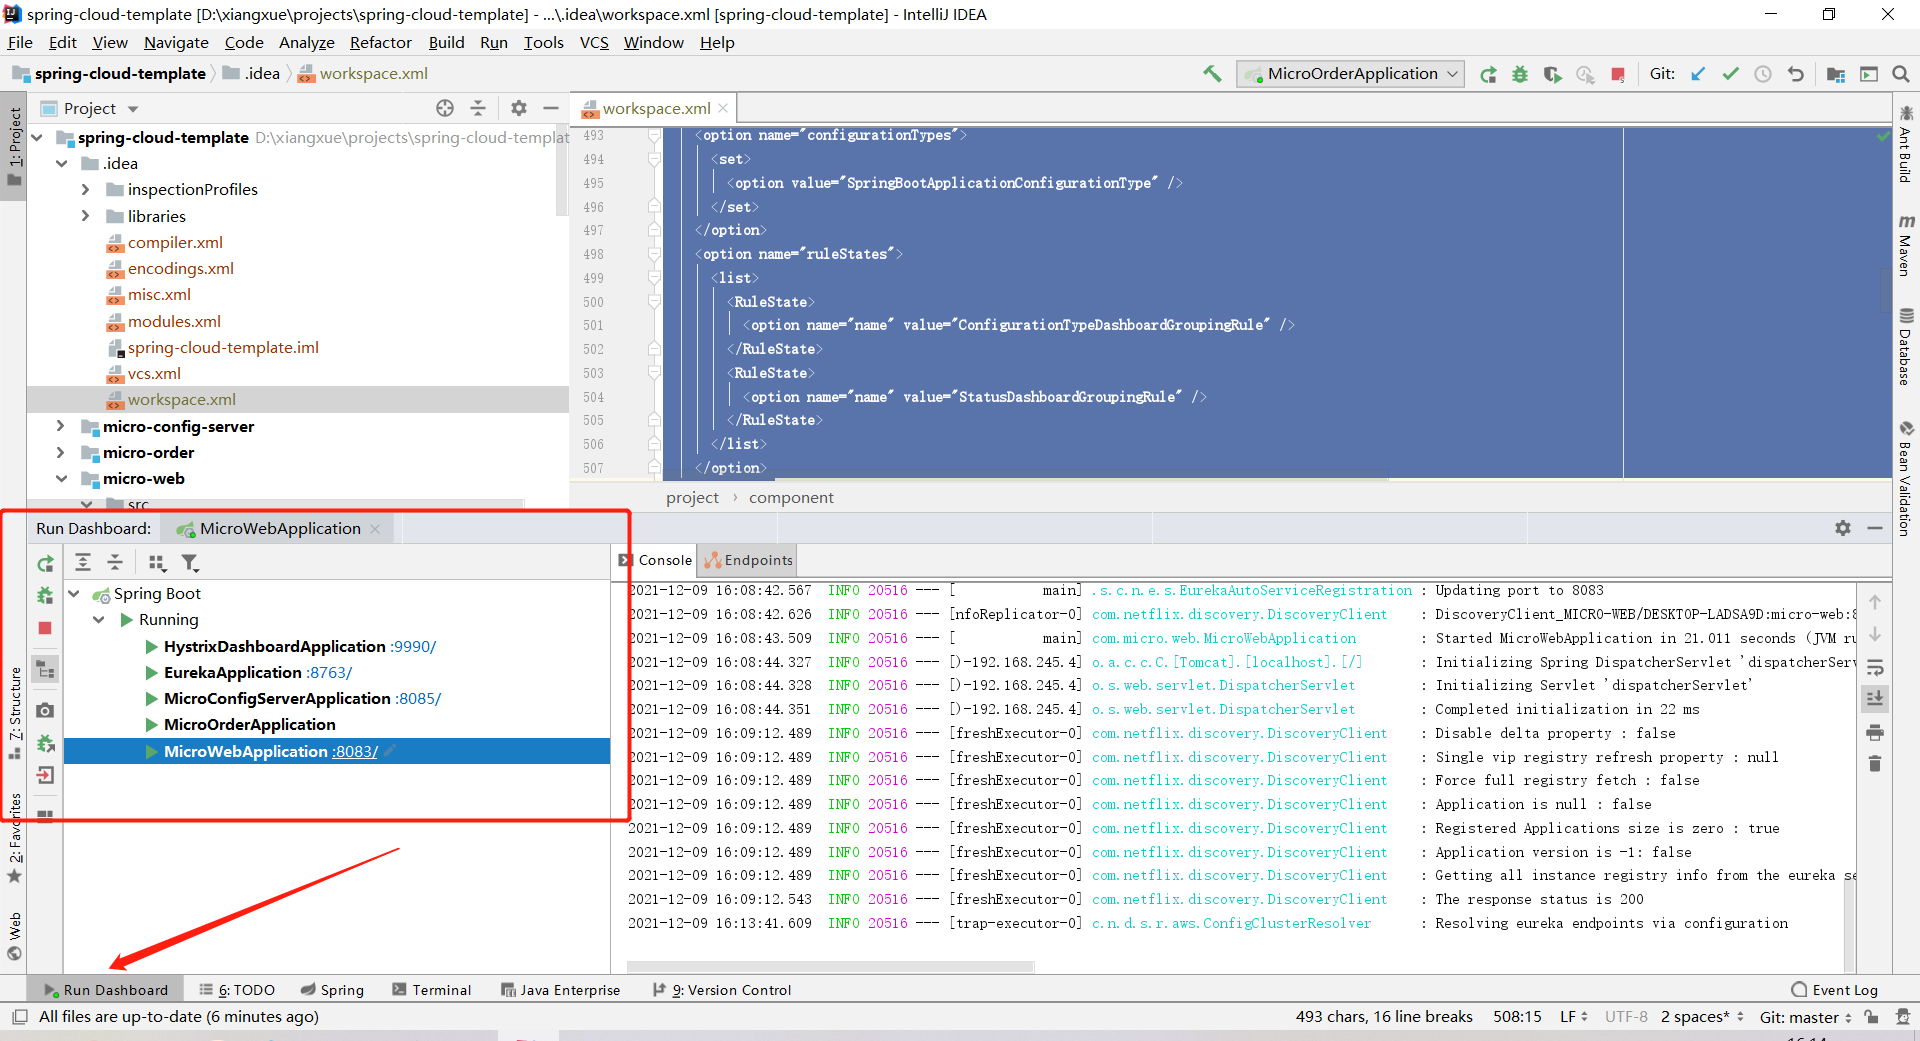Rerun MicroOrderApplication from the main toolbar
The image size is (1920, 1041).
click(x=1488, y=74)
